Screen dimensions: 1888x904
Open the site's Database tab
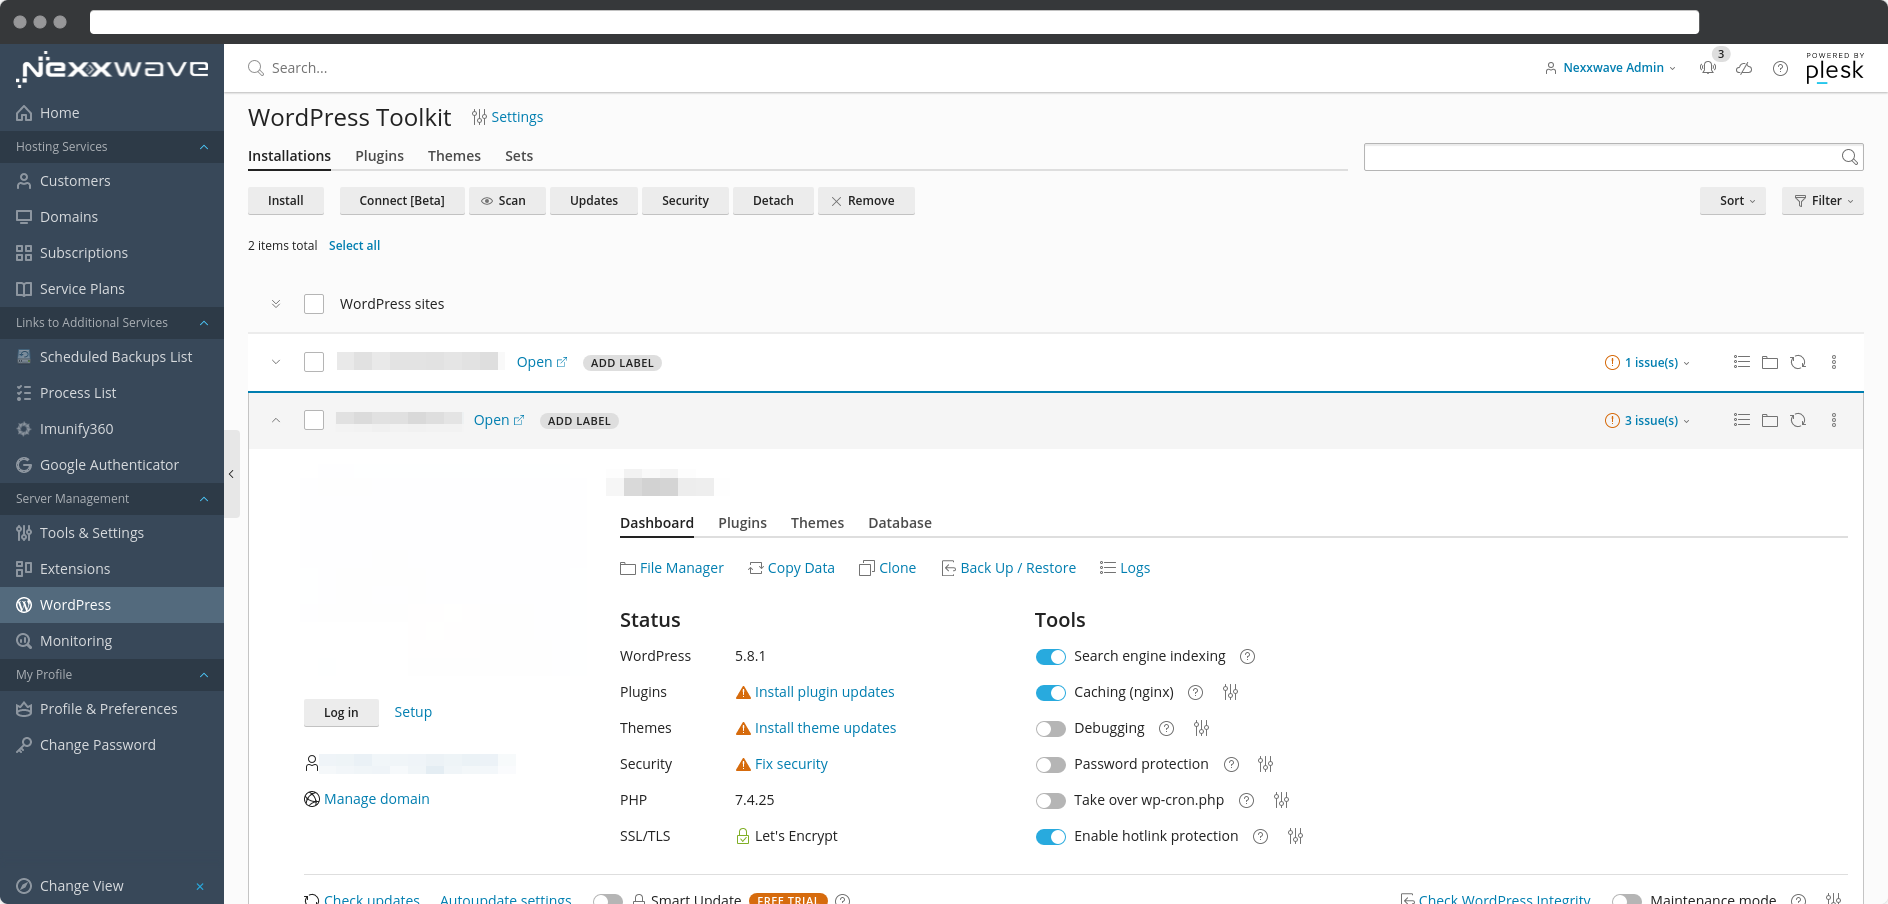900,523
